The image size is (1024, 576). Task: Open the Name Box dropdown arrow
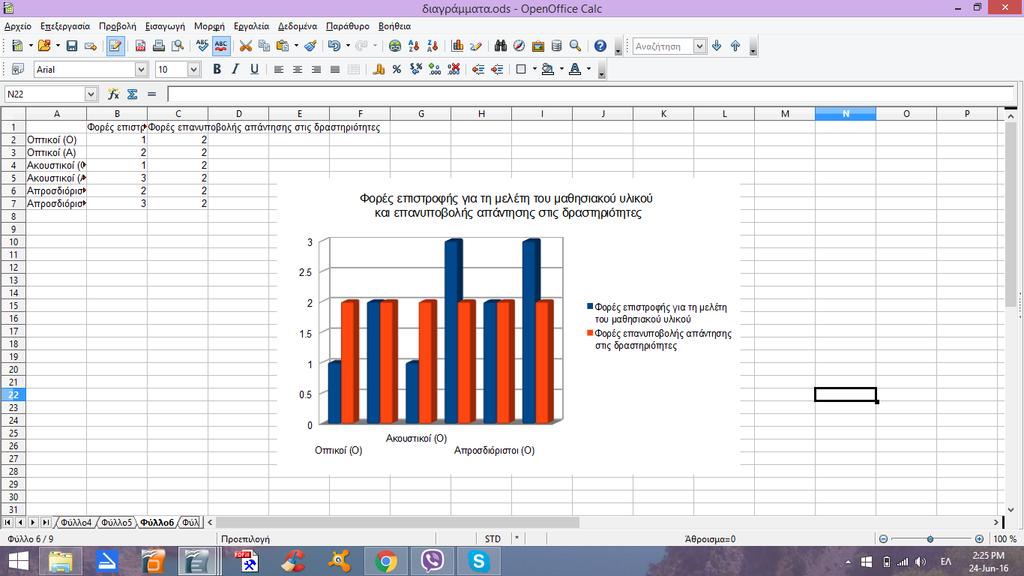tap(91, 94)
